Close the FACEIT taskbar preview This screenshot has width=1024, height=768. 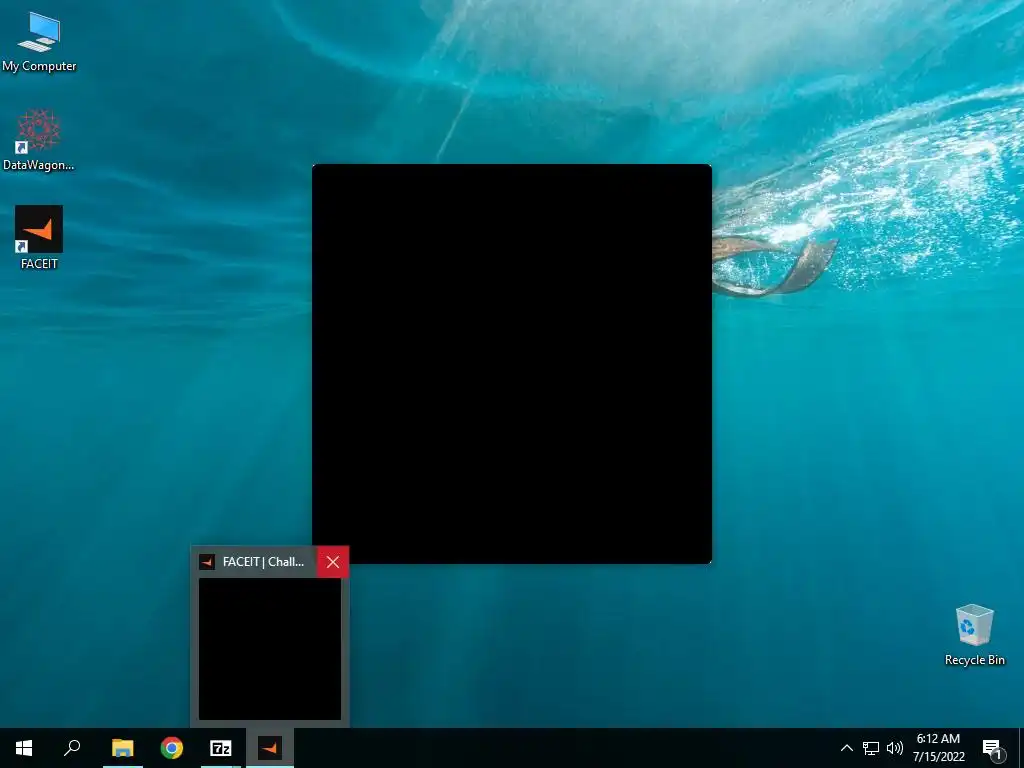tap(332, 562)
